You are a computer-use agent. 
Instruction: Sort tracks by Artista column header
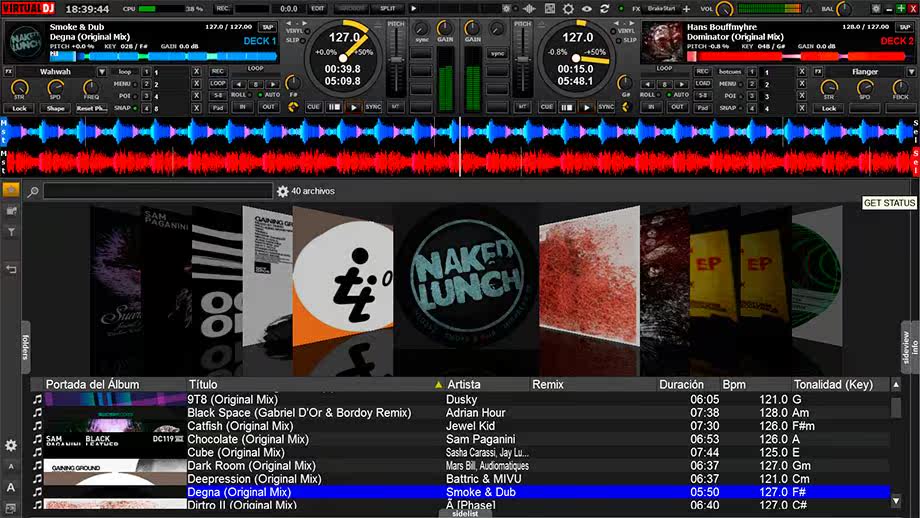click(464, 384)
